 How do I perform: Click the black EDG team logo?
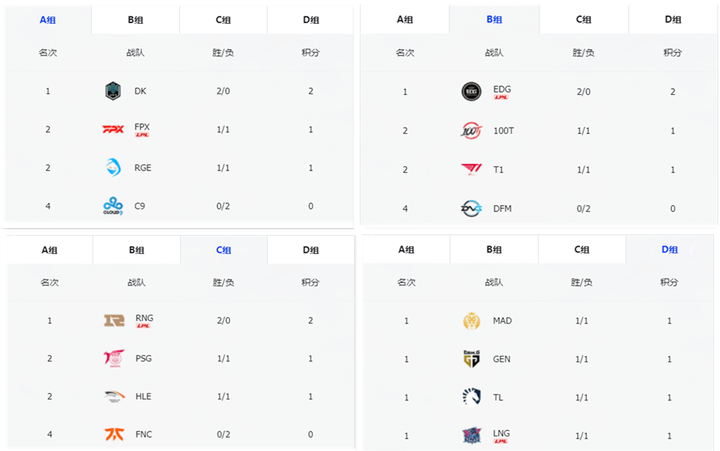pos(471,91)
